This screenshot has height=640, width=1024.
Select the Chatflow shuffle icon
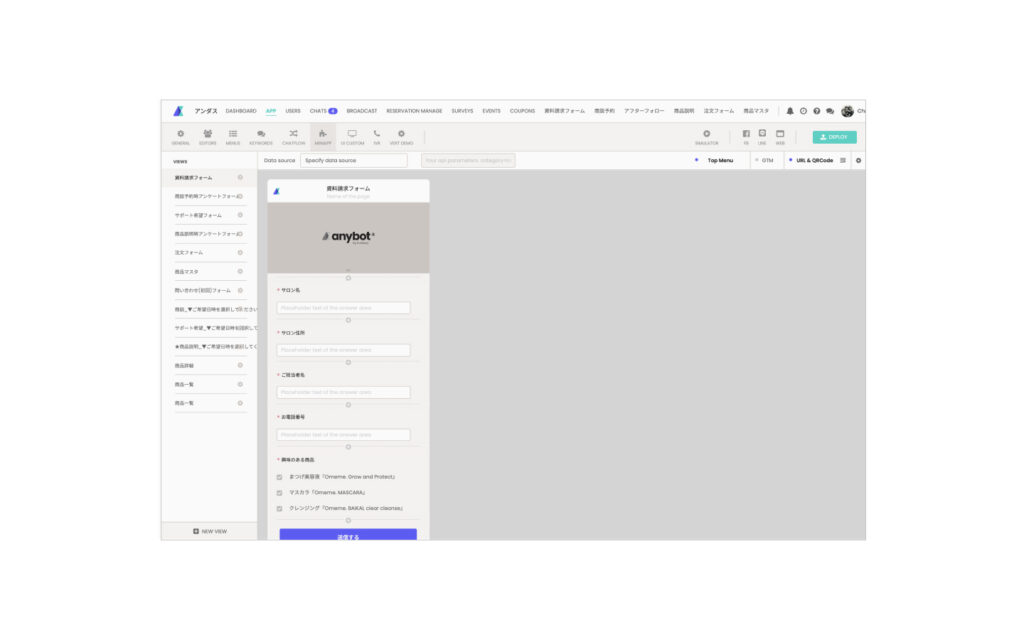[293, 135]
